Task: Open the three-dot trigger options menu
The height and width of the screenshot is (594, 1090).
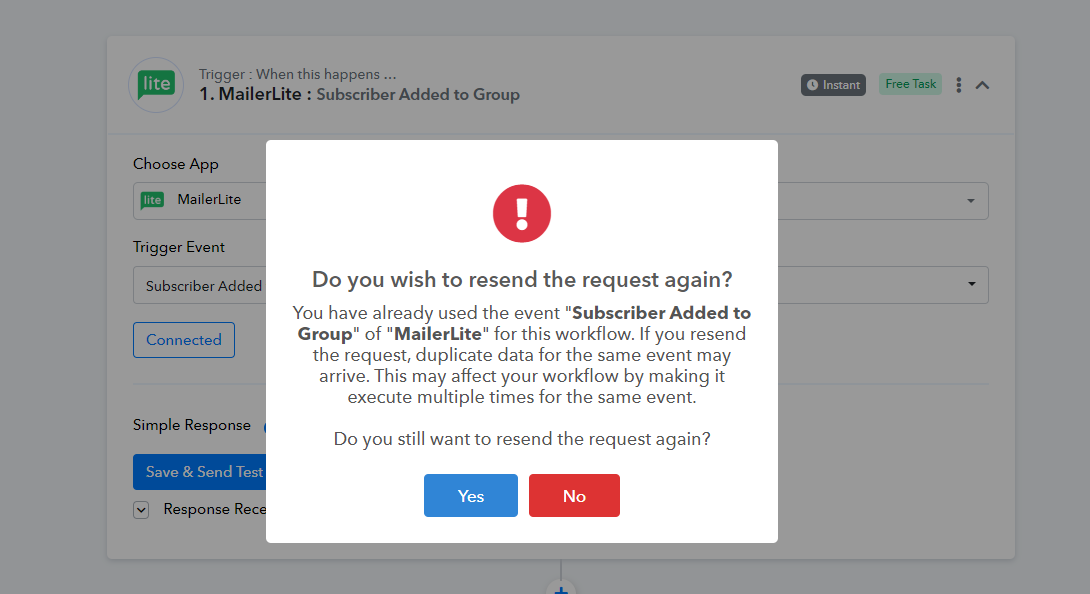Action: 959,85
